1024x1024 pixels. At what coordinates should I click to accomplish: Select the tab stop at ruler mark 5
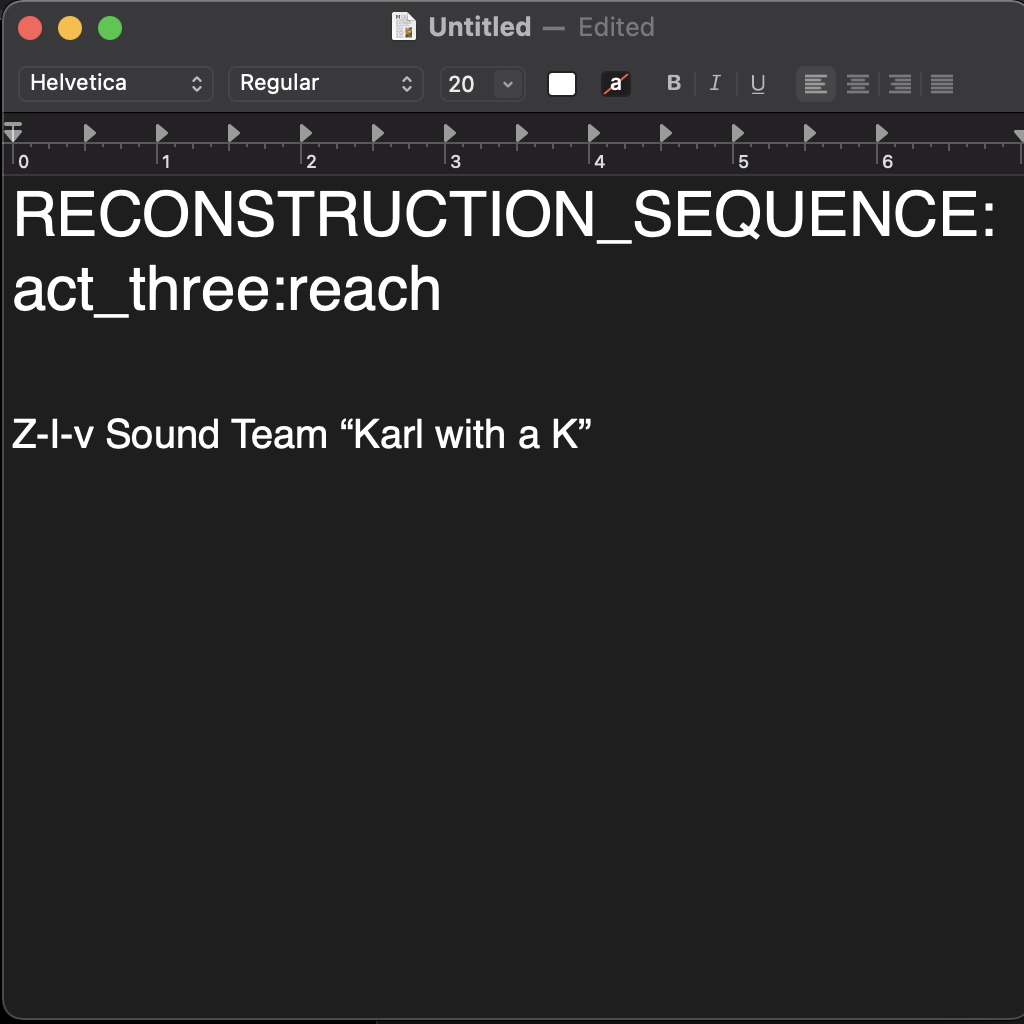[x=738, y=133]
